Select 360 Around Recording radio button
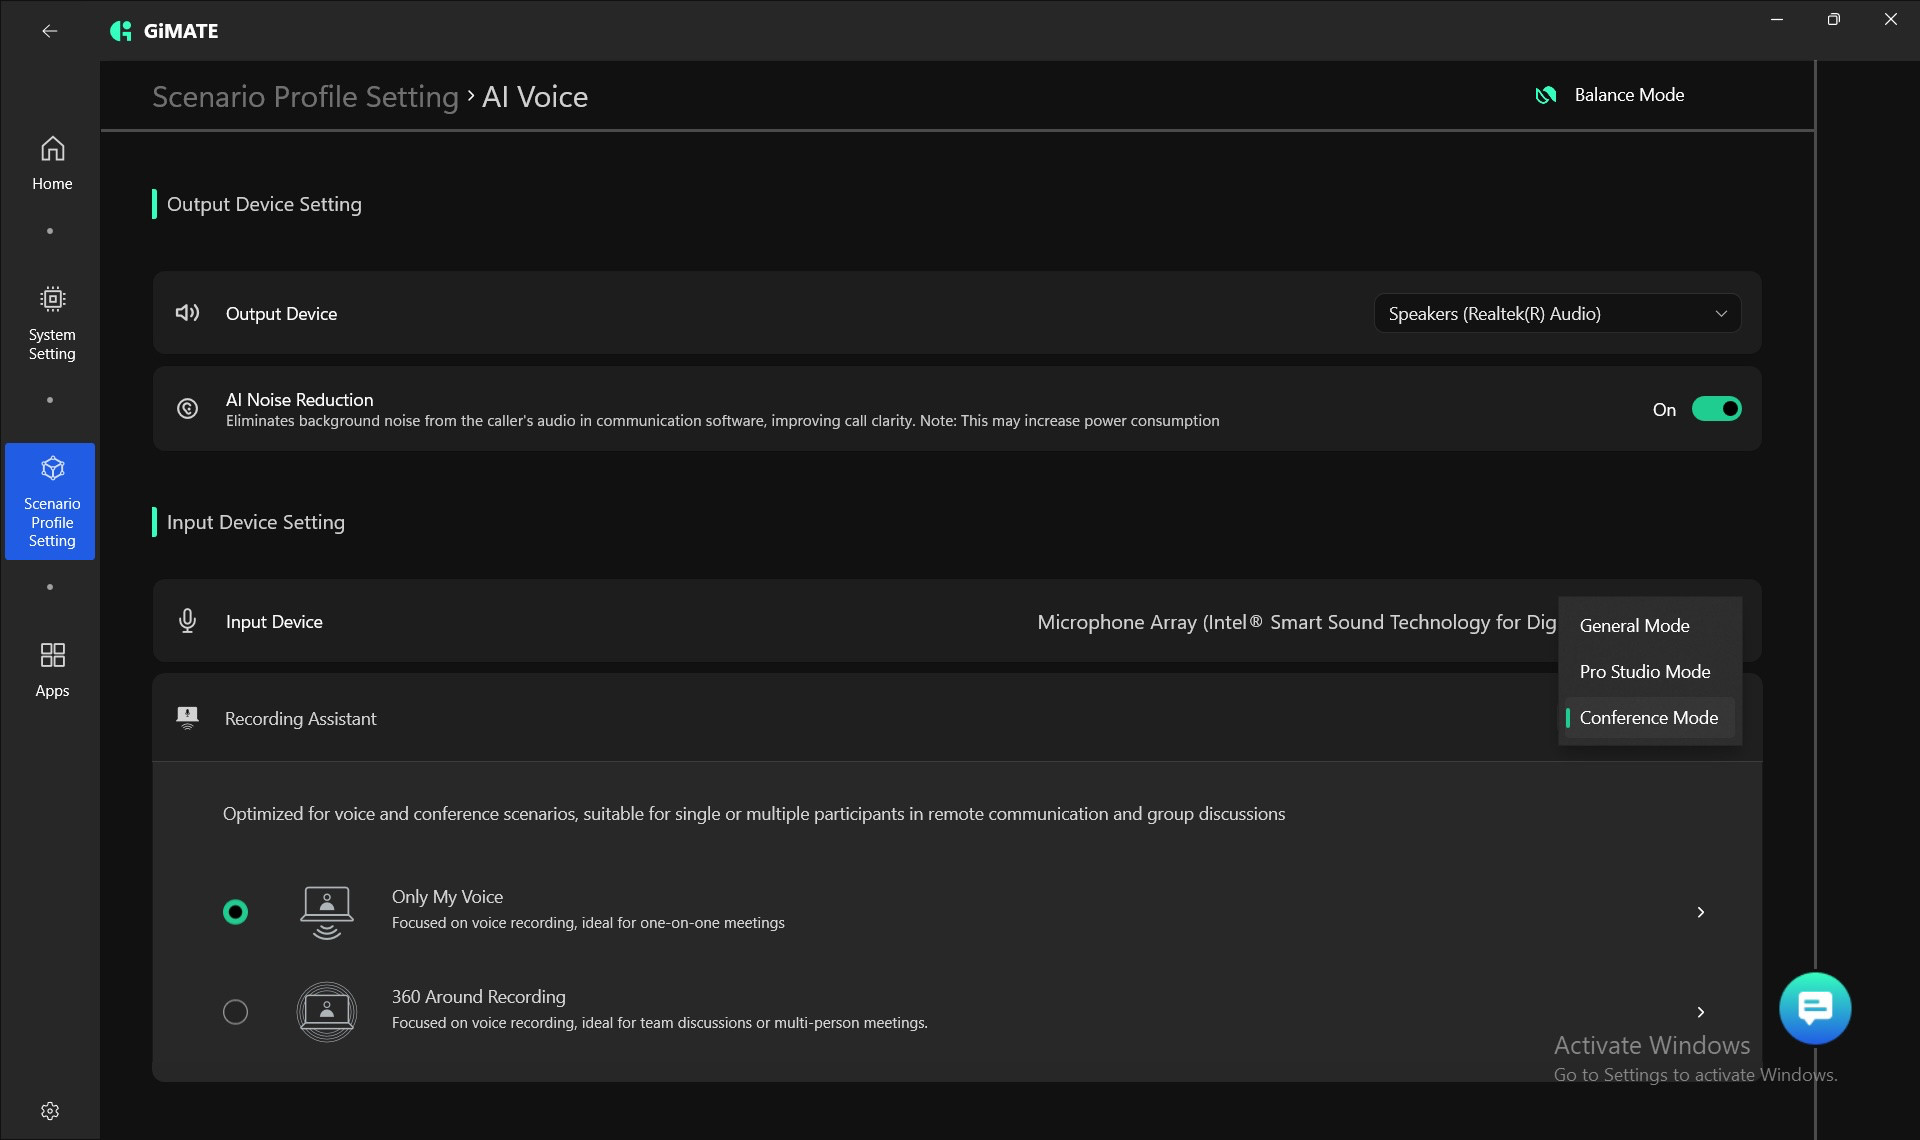The width and height of the screenshot is (1920, 1140). click(x=235, y=1012)
